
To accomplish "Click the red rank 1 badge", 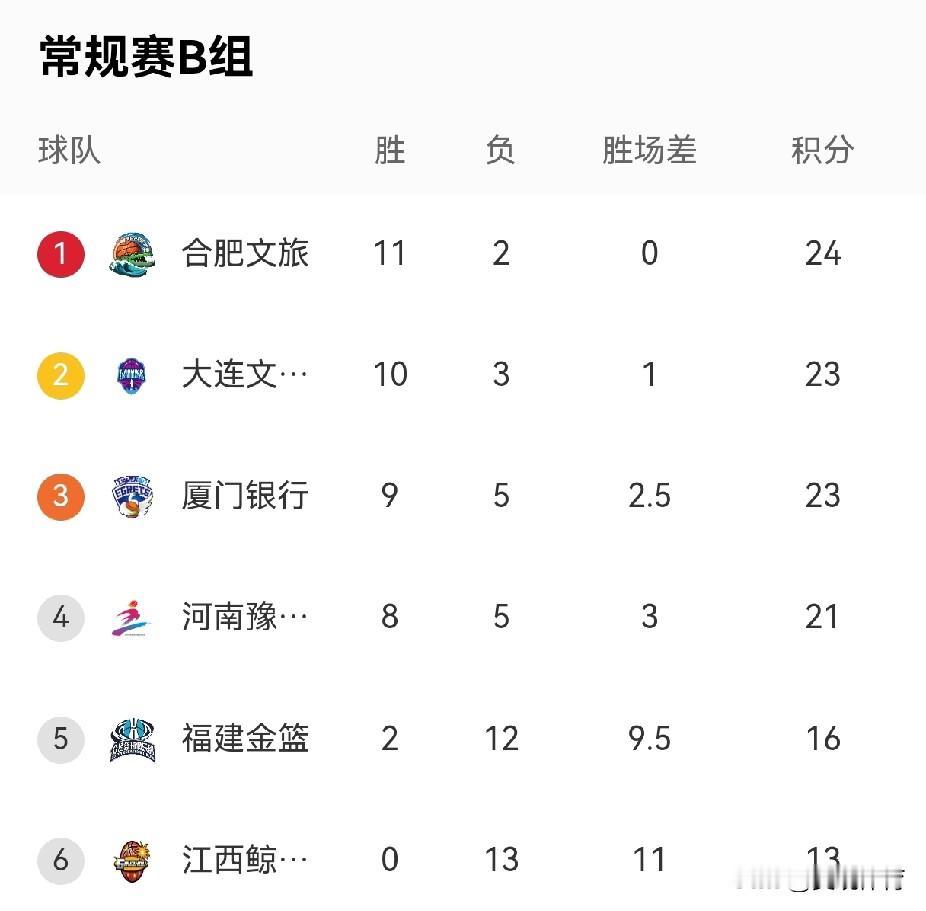I will [x=61, y=254].
